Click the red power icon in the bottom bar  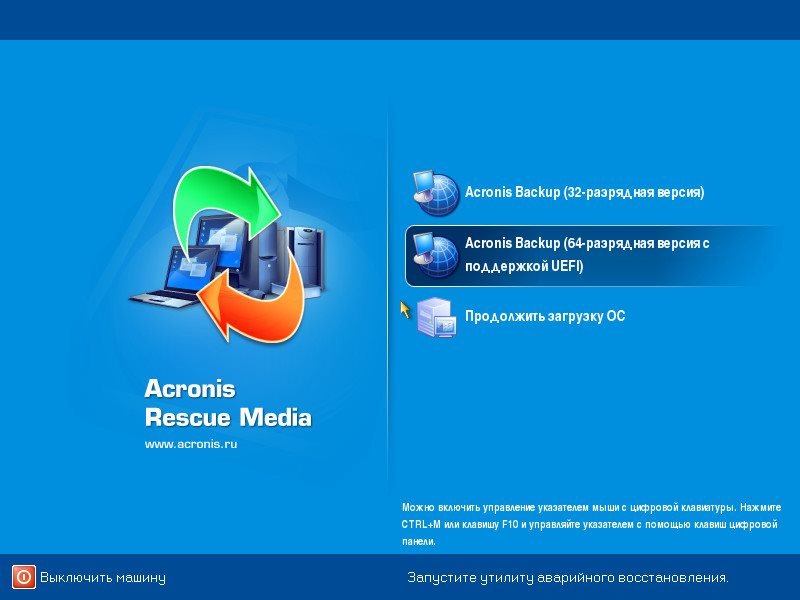[24, 577]
